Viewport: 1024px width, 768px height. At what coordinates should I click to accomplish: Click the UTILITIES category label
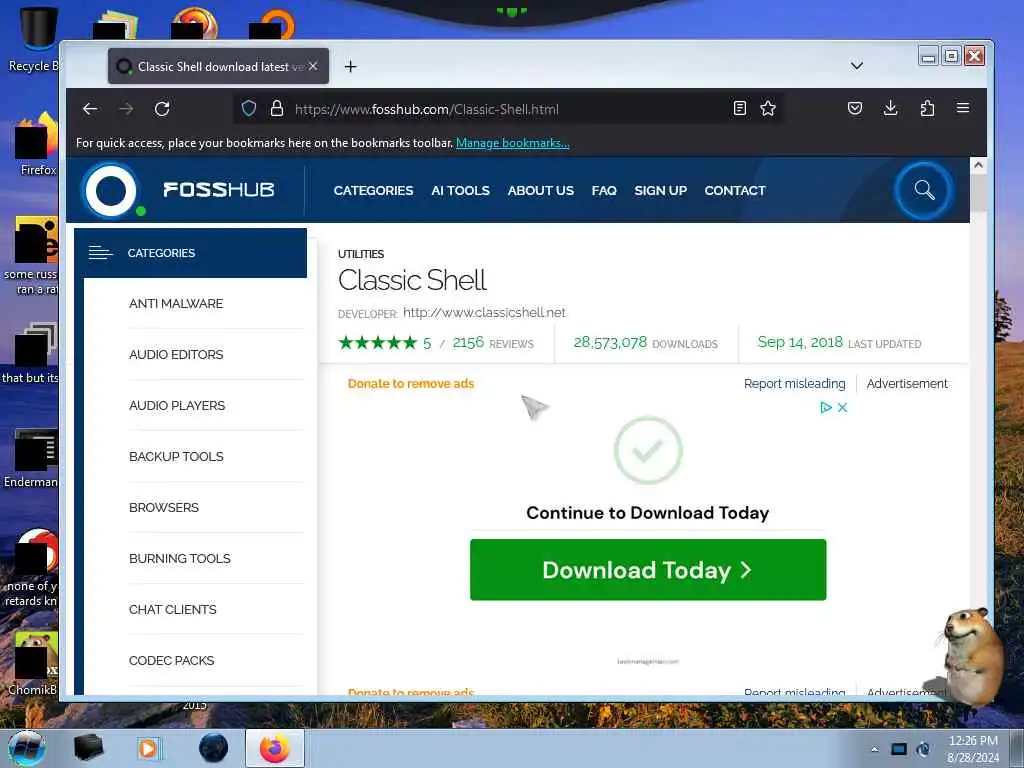[361, 254]
